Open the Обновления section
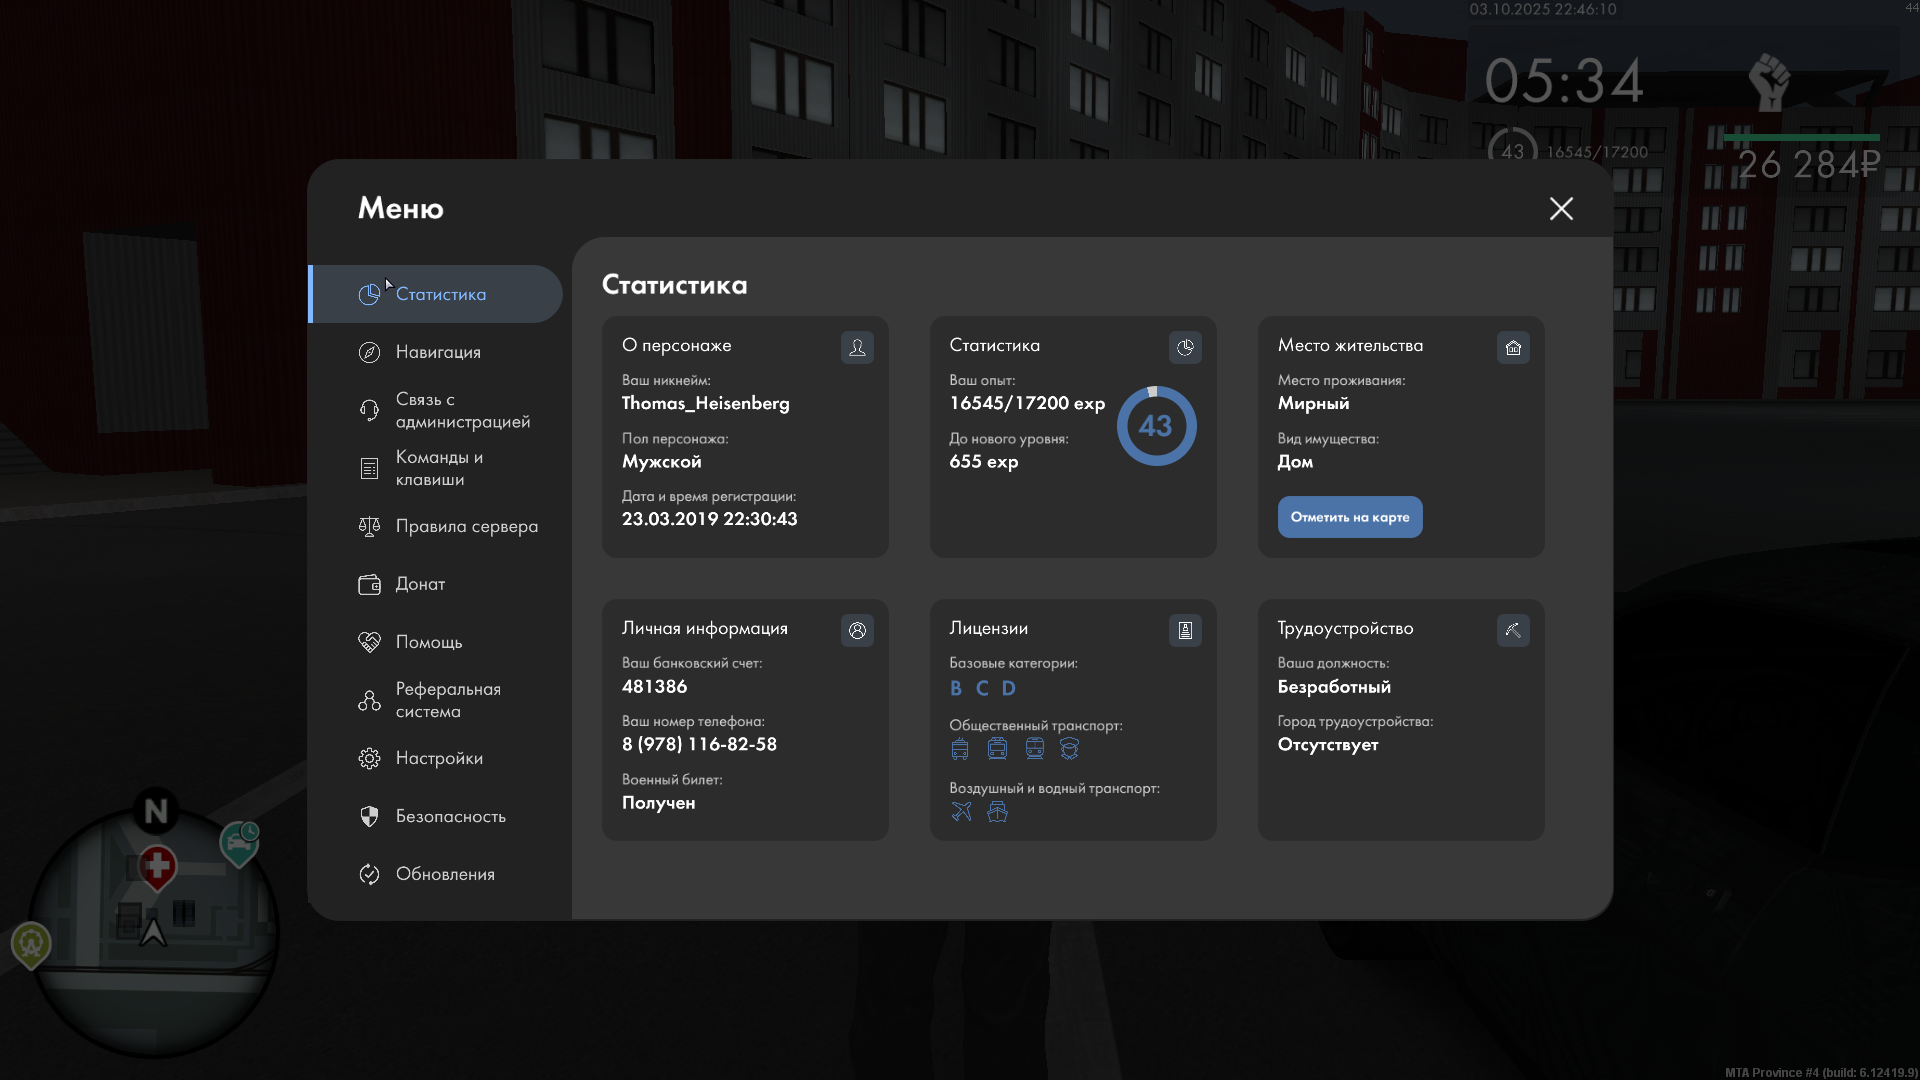Screen dimensions: 1920x1080 445,874
